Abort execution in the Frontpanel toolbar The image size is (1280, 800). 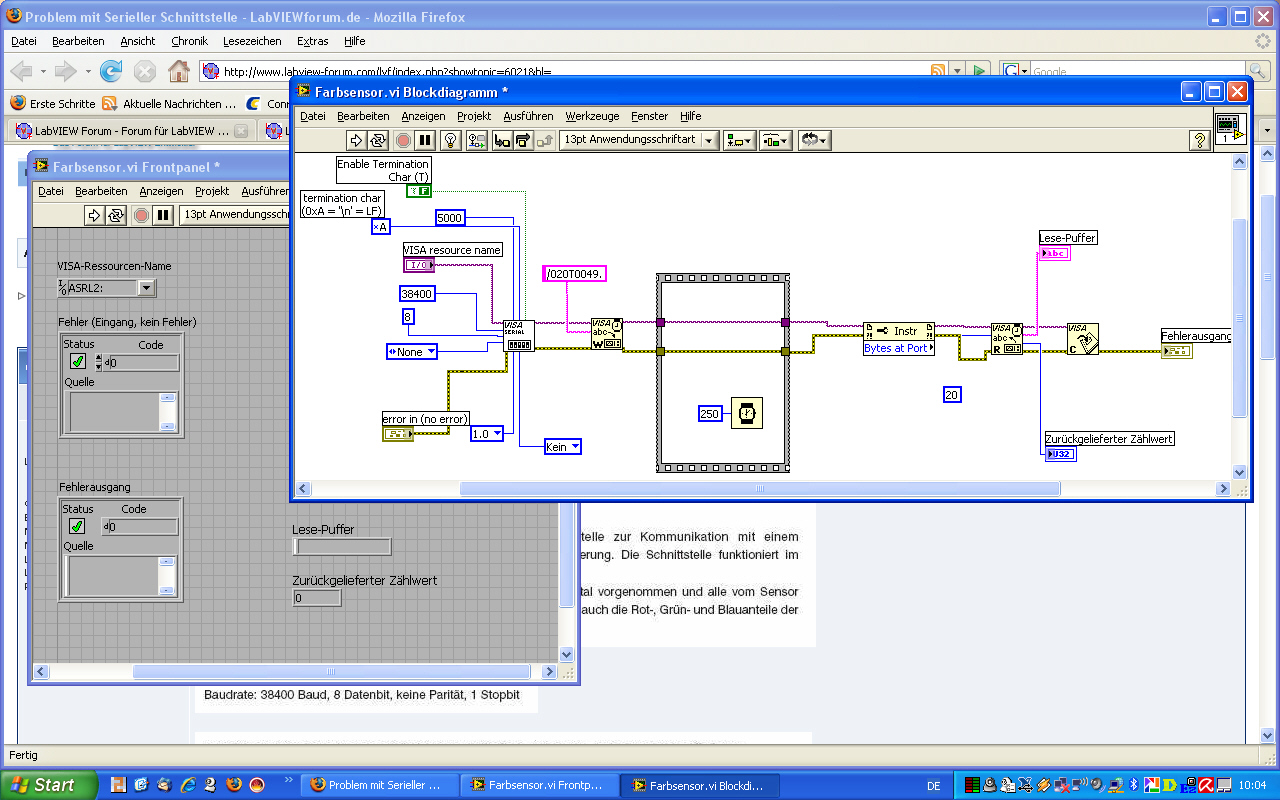141,214
